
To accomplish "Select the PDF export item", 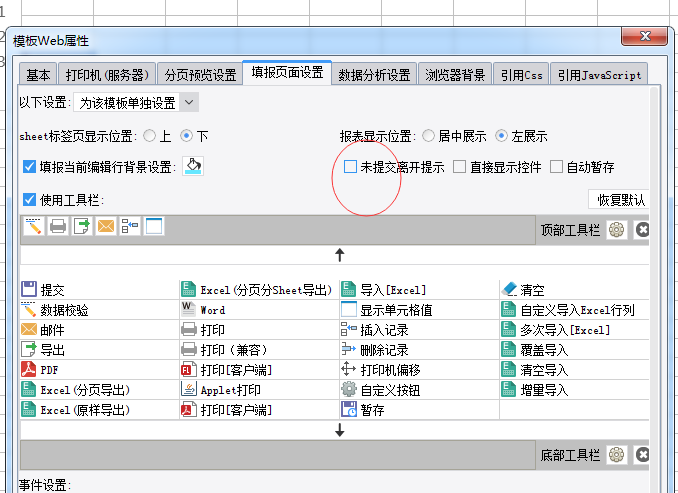I will (99, 370).
